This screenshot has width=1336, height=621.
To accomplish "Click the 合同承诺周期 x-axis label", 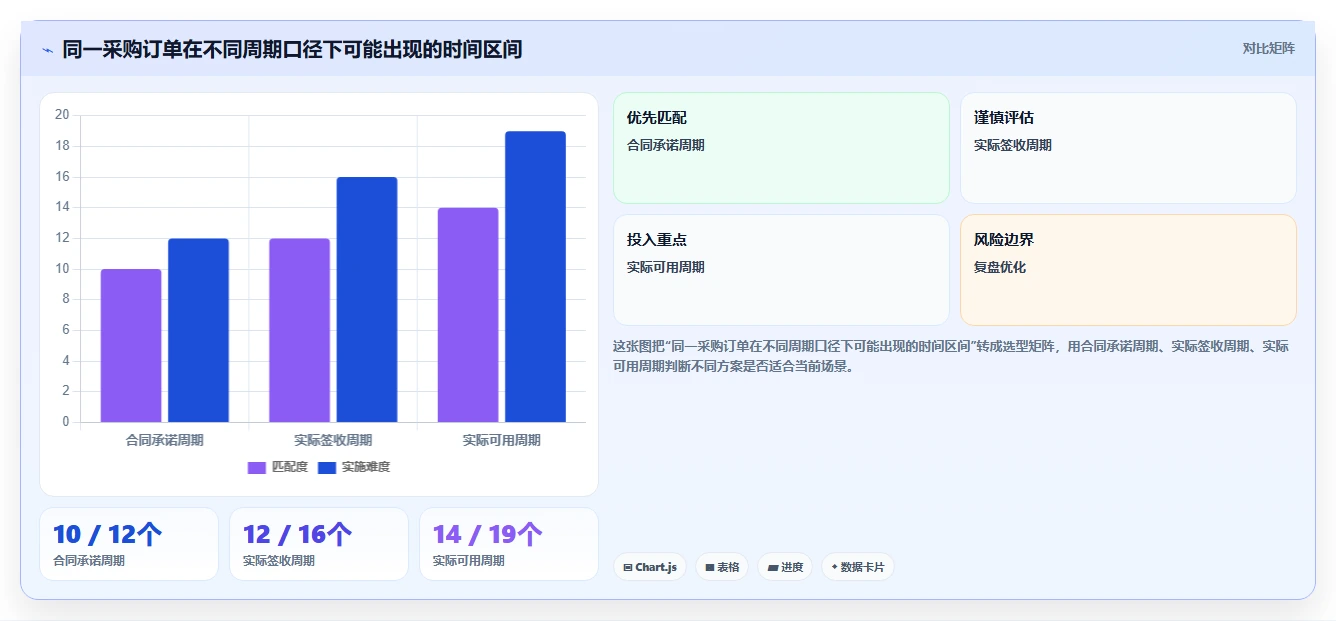I will (165, 440).
